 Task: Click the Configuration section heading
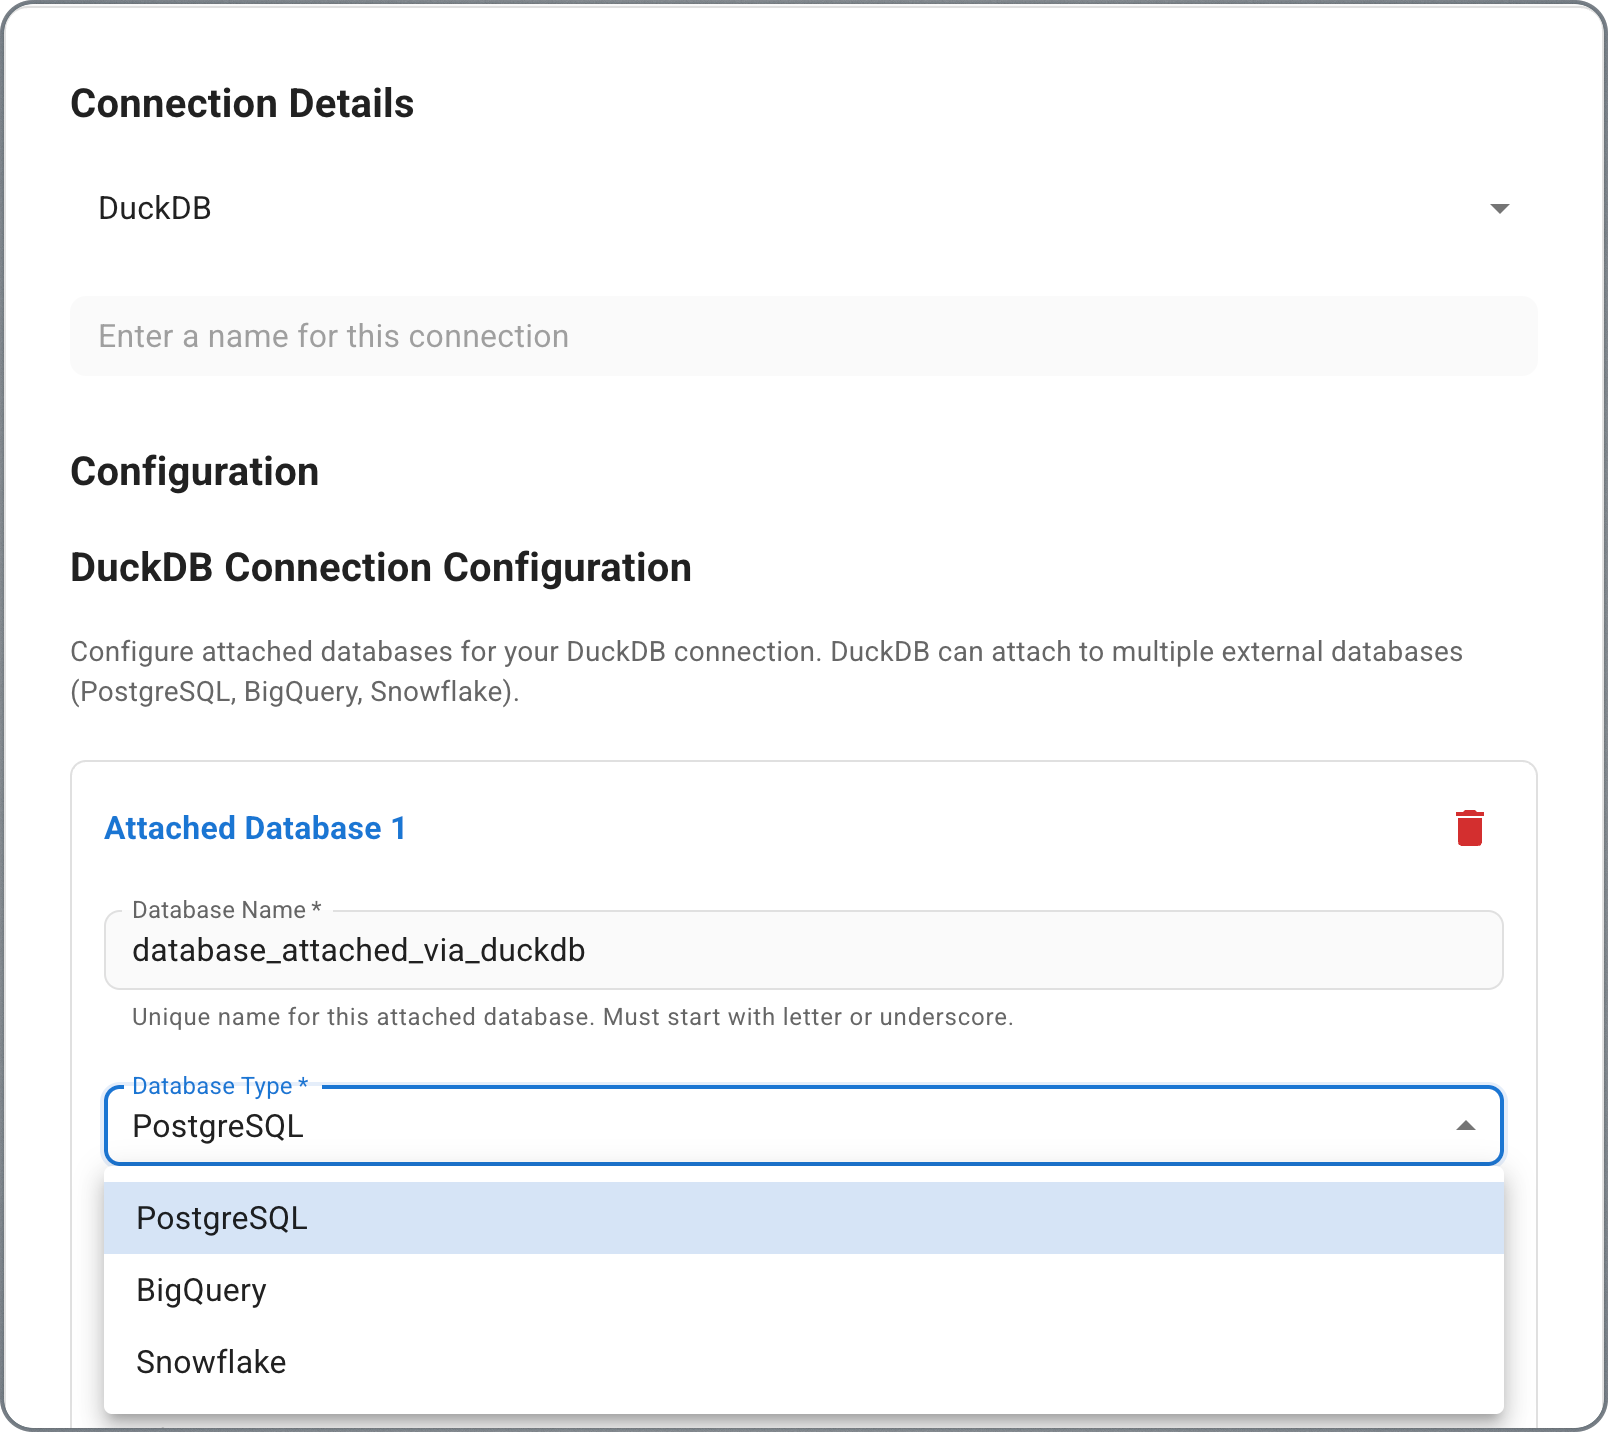(194, 471)
